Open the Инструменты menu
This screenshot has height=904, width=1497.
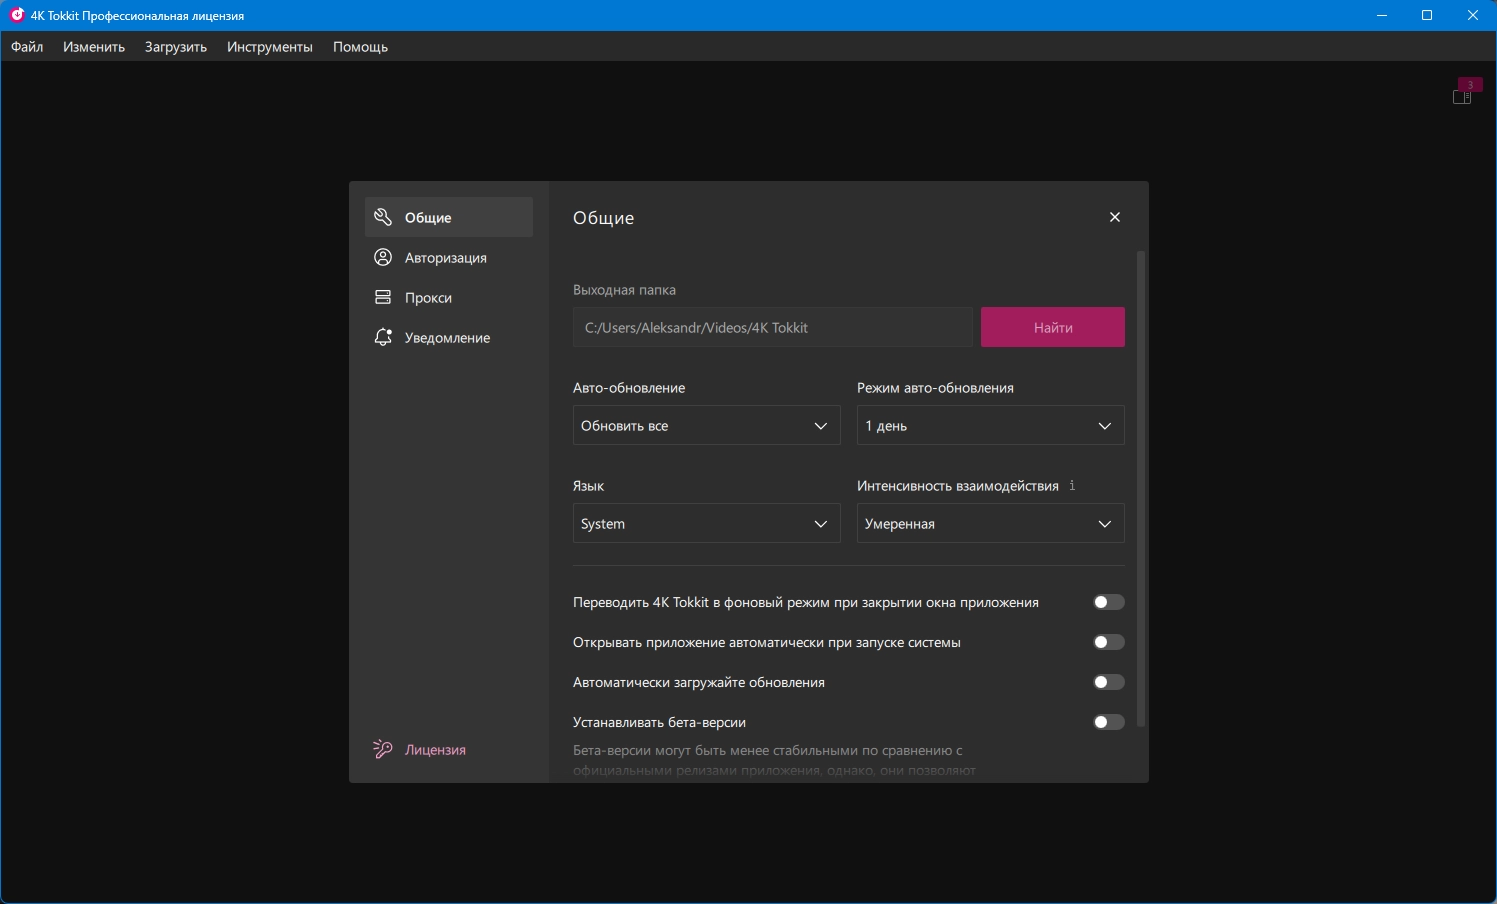(269, 47)
